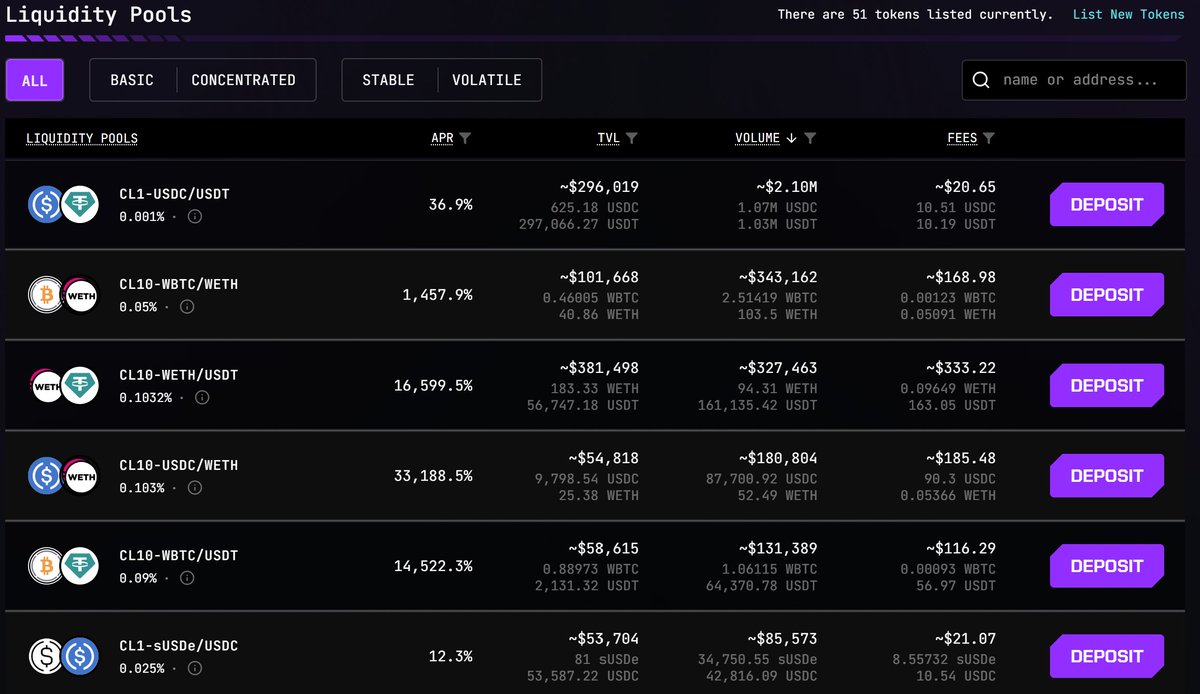Image resolution: width=1200 pixels, height=694 pixels.
Task: Sort by the APR column header
Action: pyautogui.click(x=442, y=138)
